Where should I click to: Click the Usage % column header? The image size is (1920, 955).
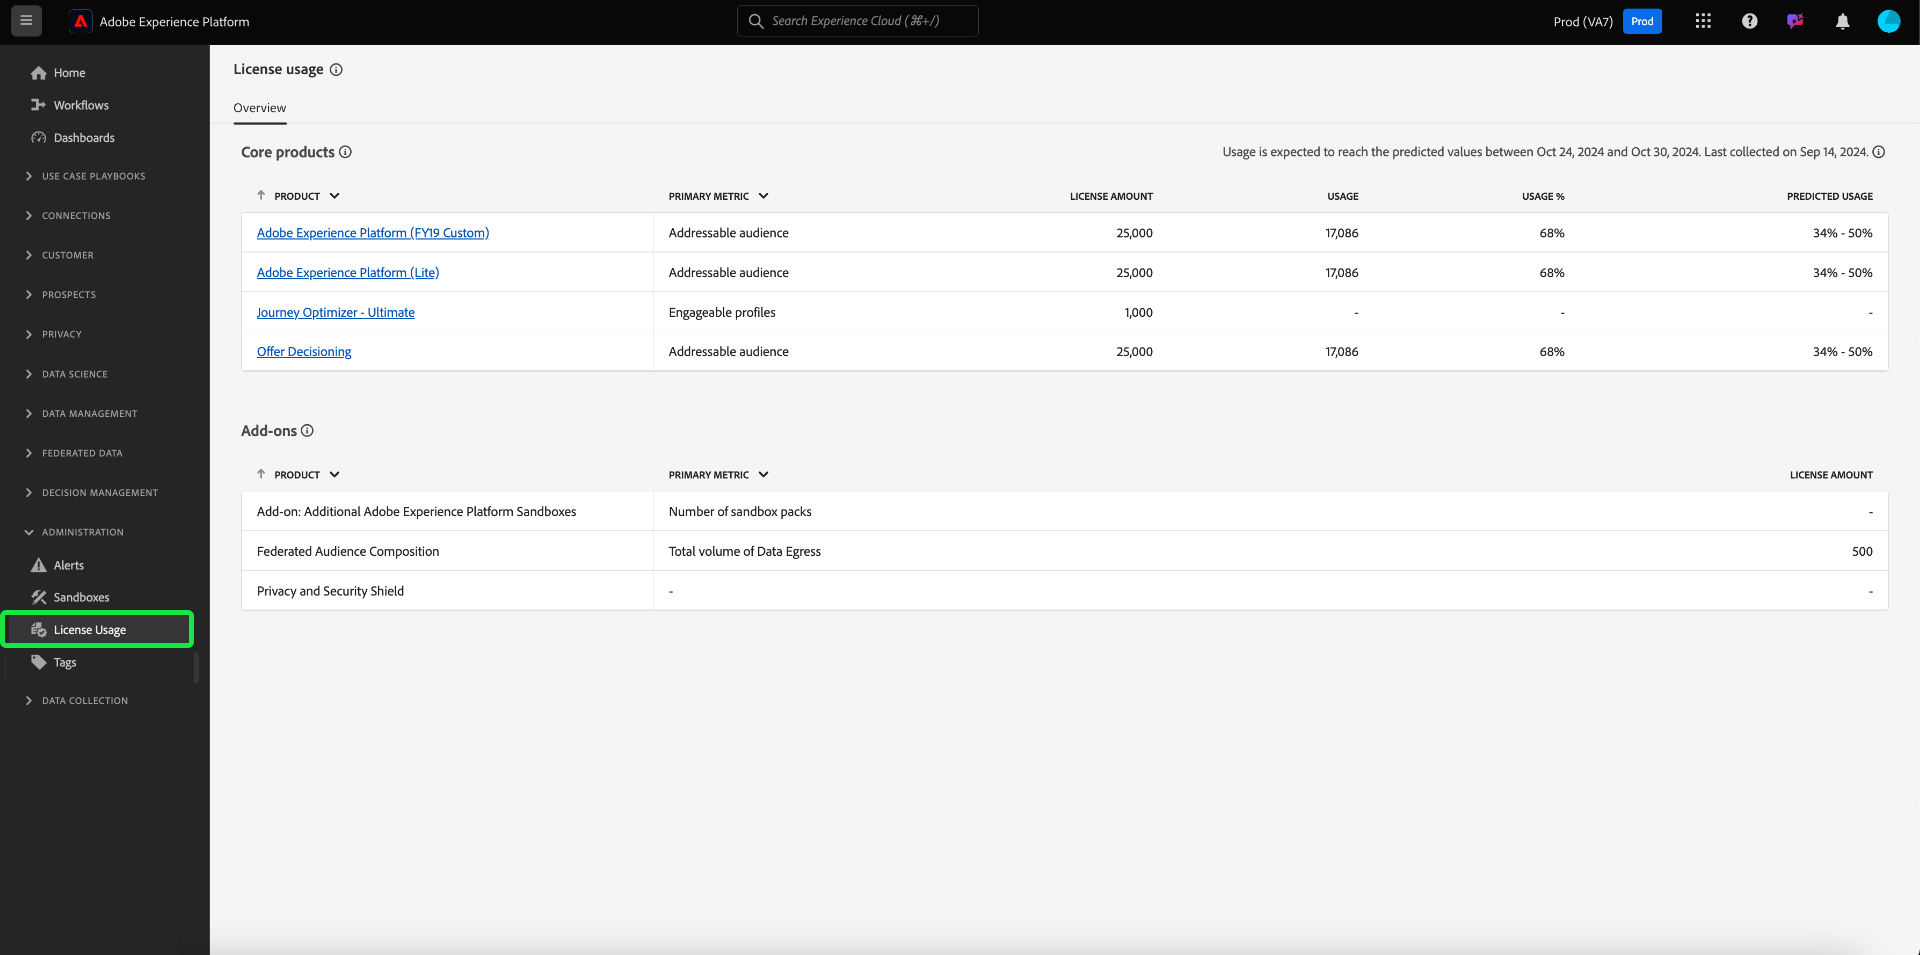1543,196
